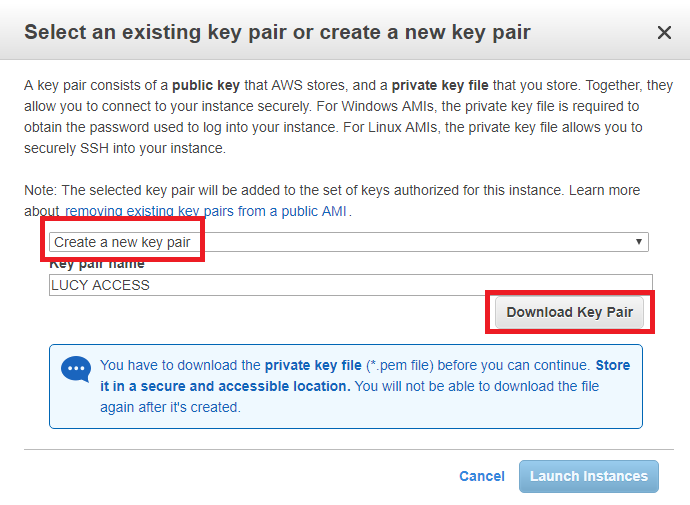Click the blue speech bubble info icon

76,369
